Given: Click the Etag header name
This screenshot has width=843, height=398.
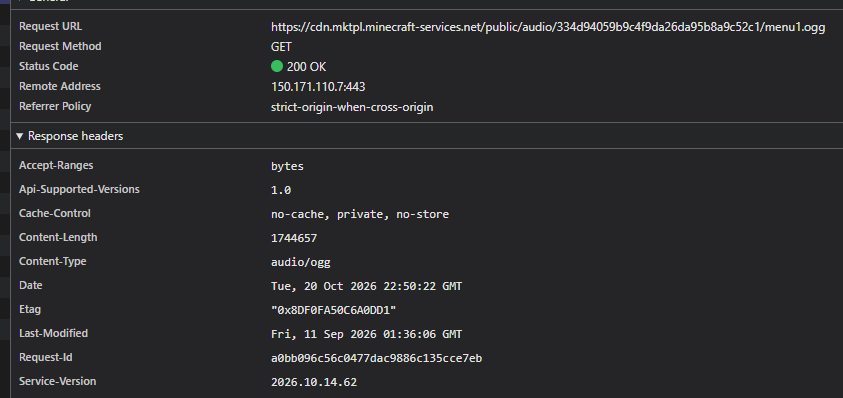Looking at the screenshot, I should click(30, 309).
